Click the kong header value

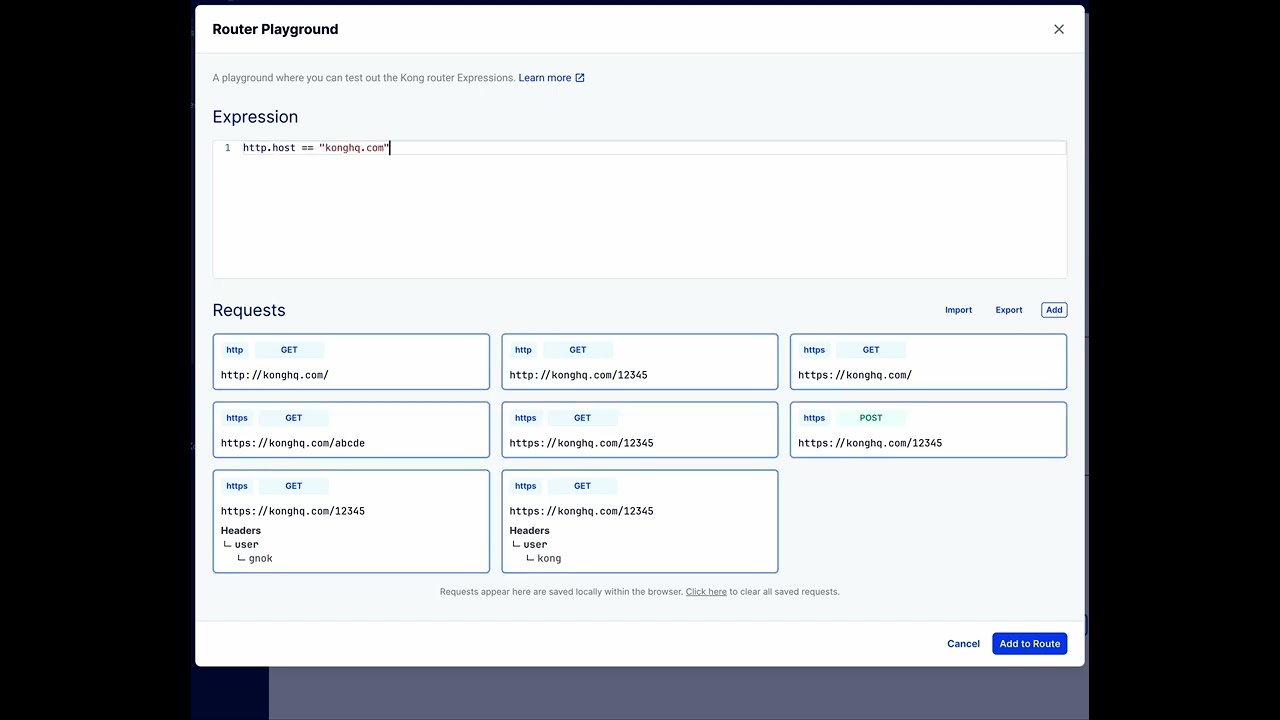pyautogui.click(x=549, y=559)
